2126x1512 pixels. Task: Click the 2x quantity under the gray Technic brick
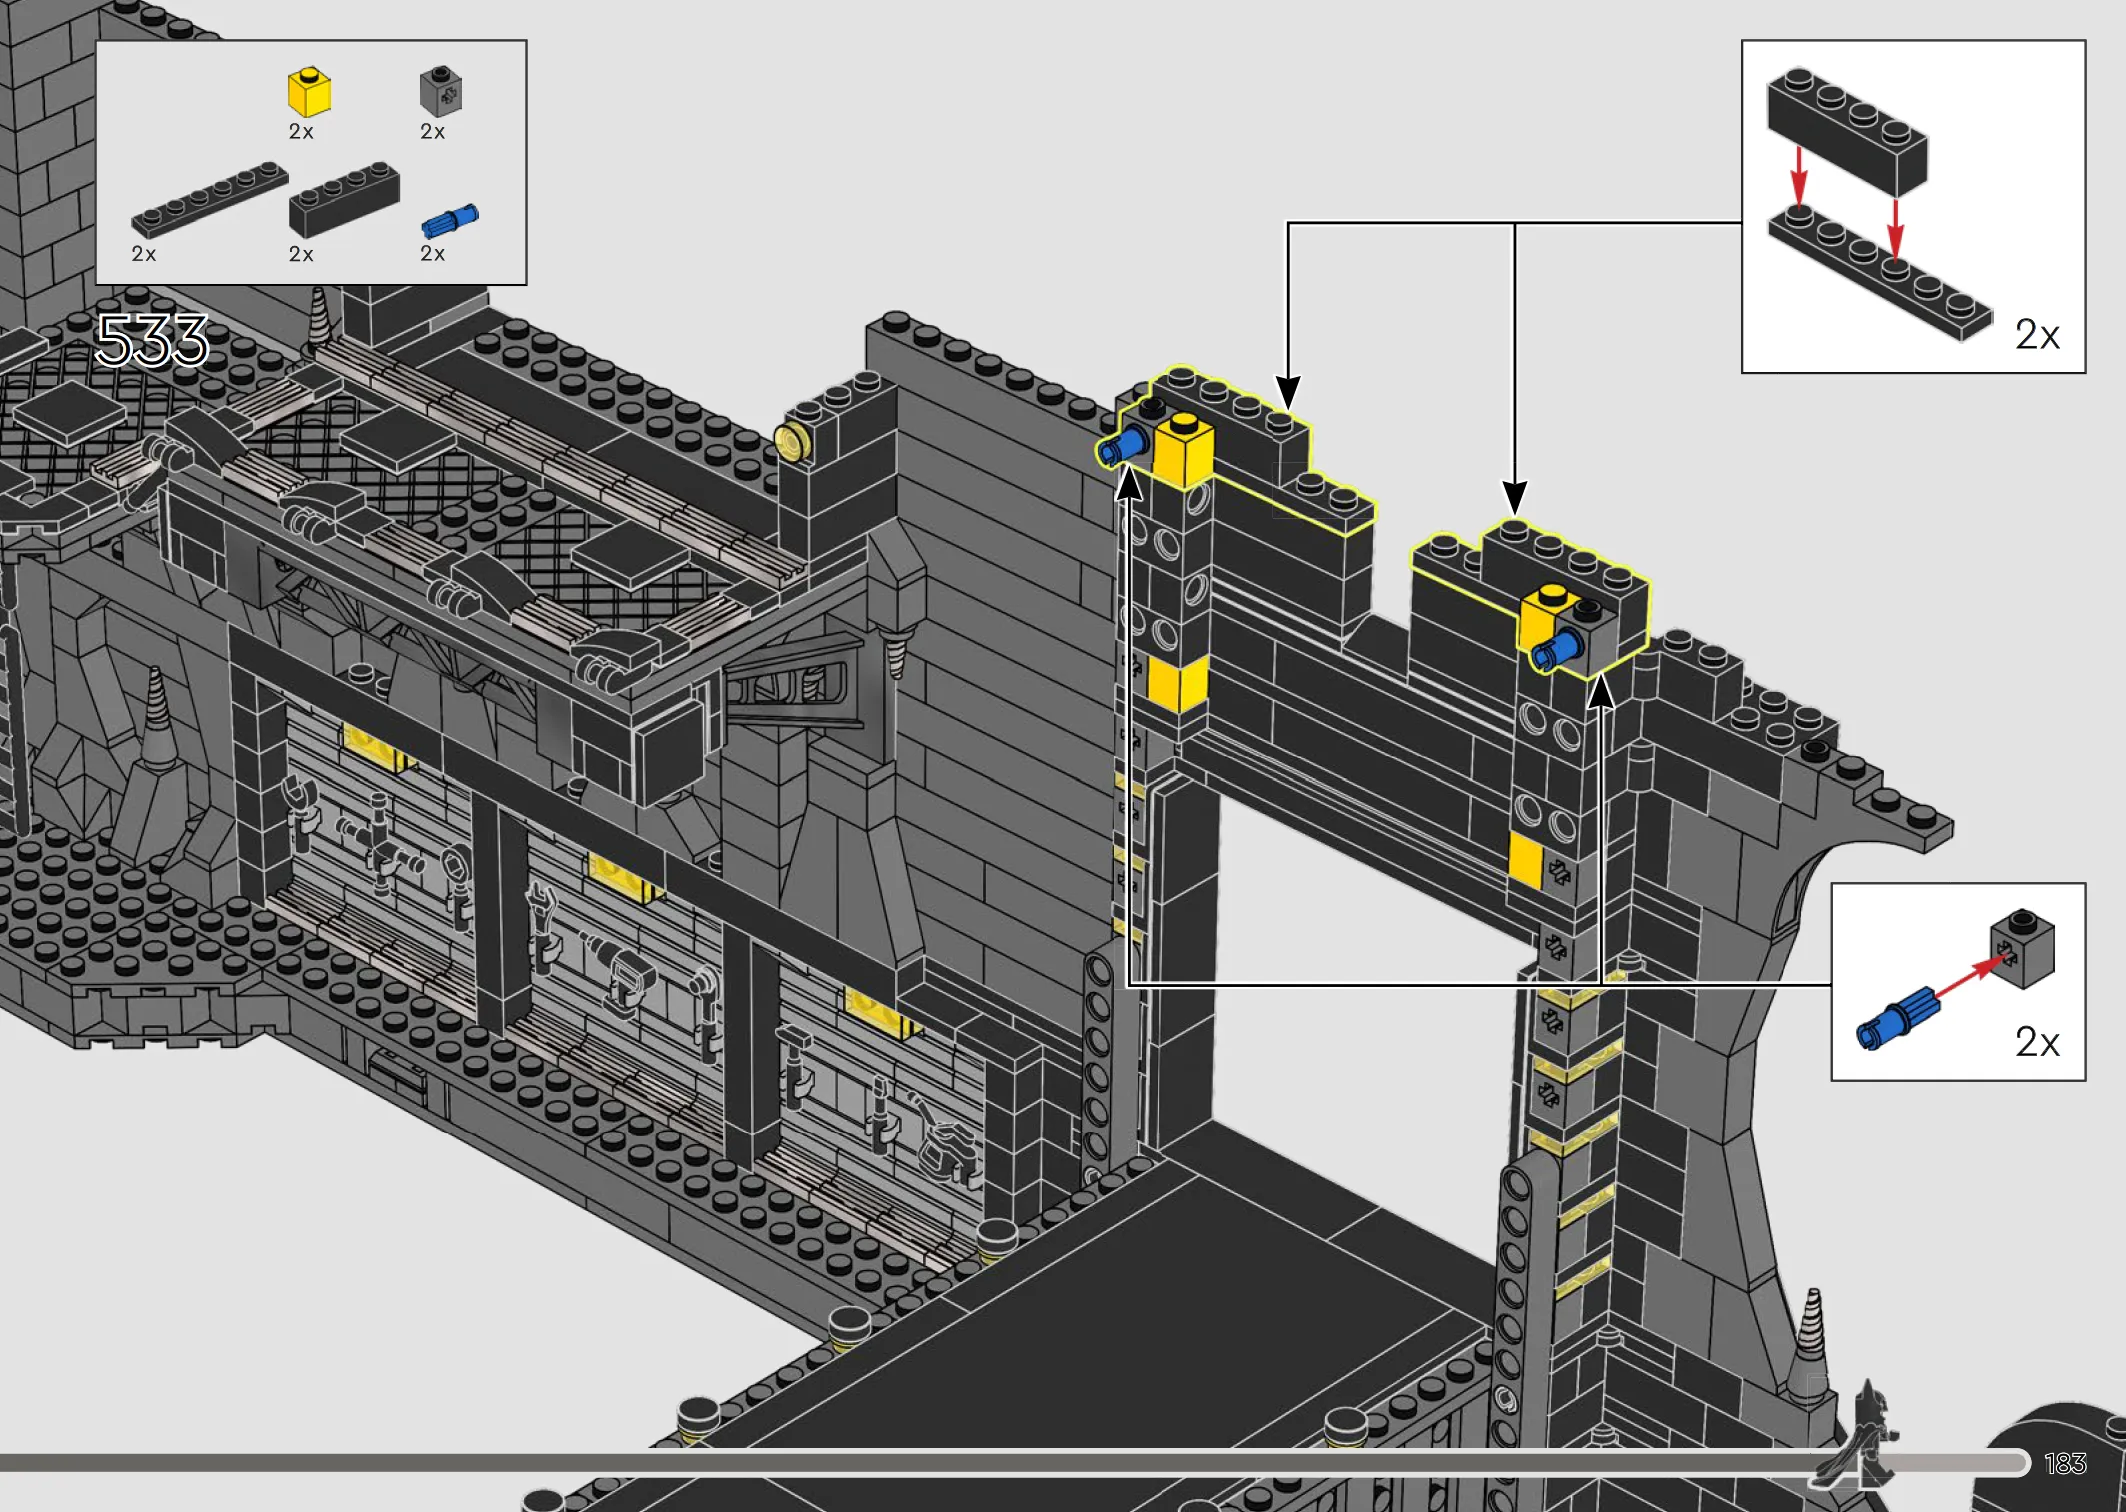coord(432,132)
